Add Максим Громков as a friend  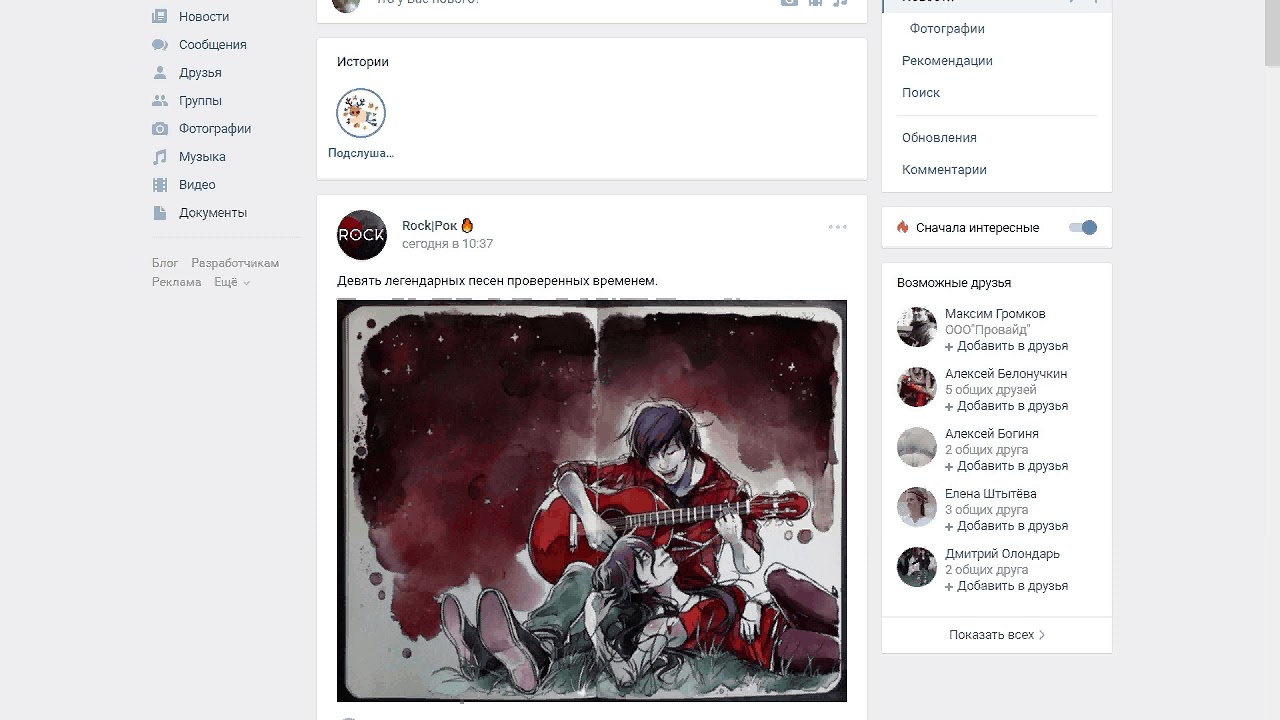click(1007, 346)
